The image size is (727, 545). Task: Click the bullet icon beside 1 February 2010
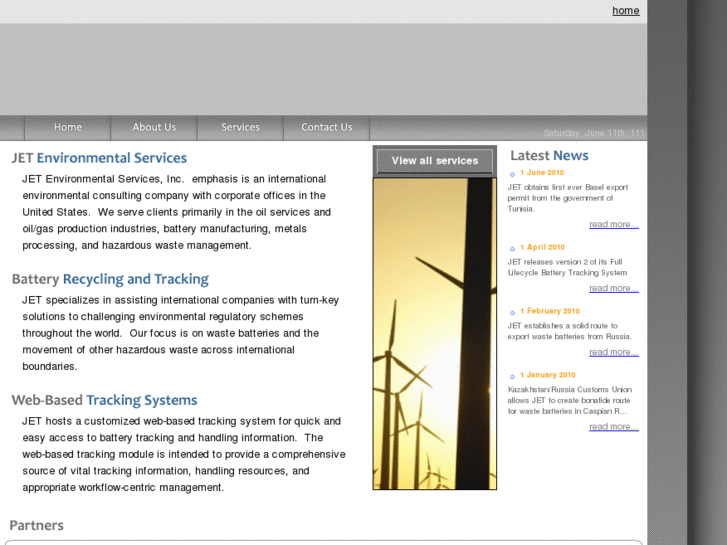coord(513,312)
